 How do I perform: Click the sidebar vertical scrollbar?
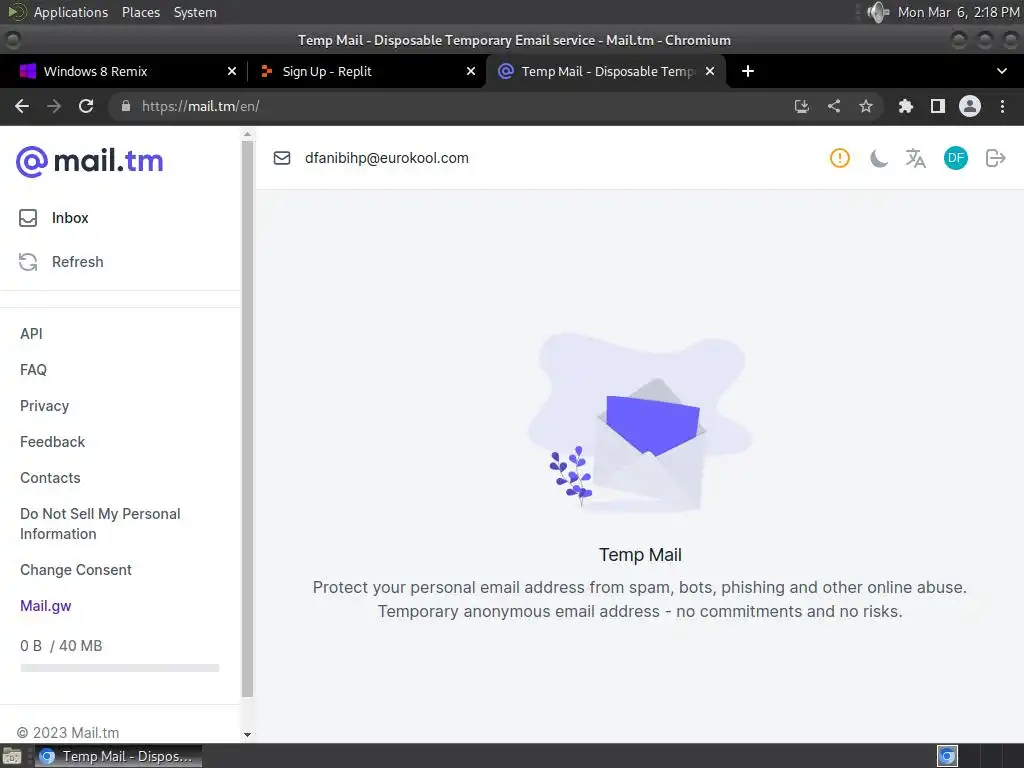[x=247, y=418]
